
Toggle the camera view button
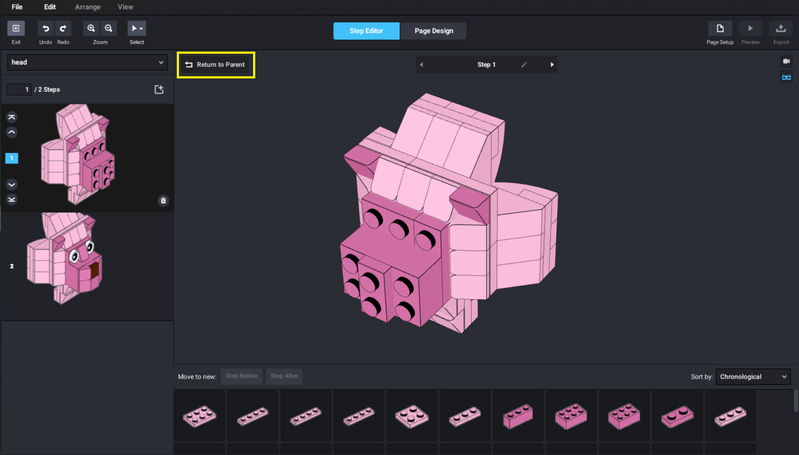786,62
